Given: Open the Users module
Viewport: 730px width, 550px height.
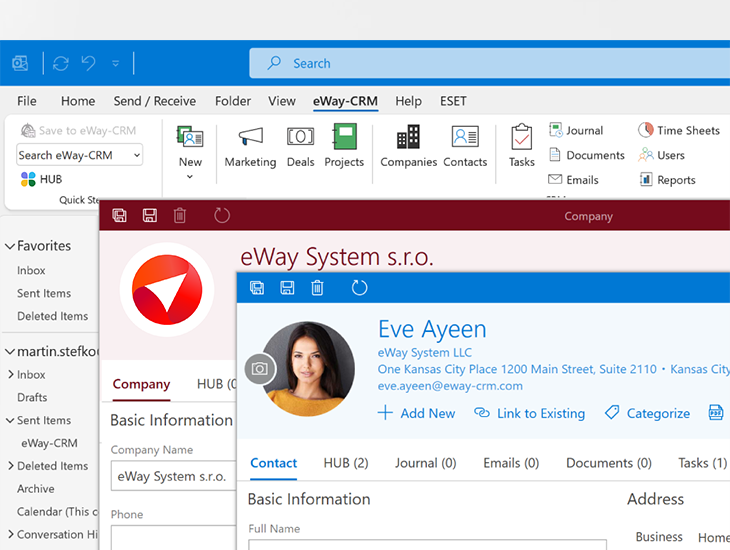Looking at the screenshot, I should click(x=662, y=155).
